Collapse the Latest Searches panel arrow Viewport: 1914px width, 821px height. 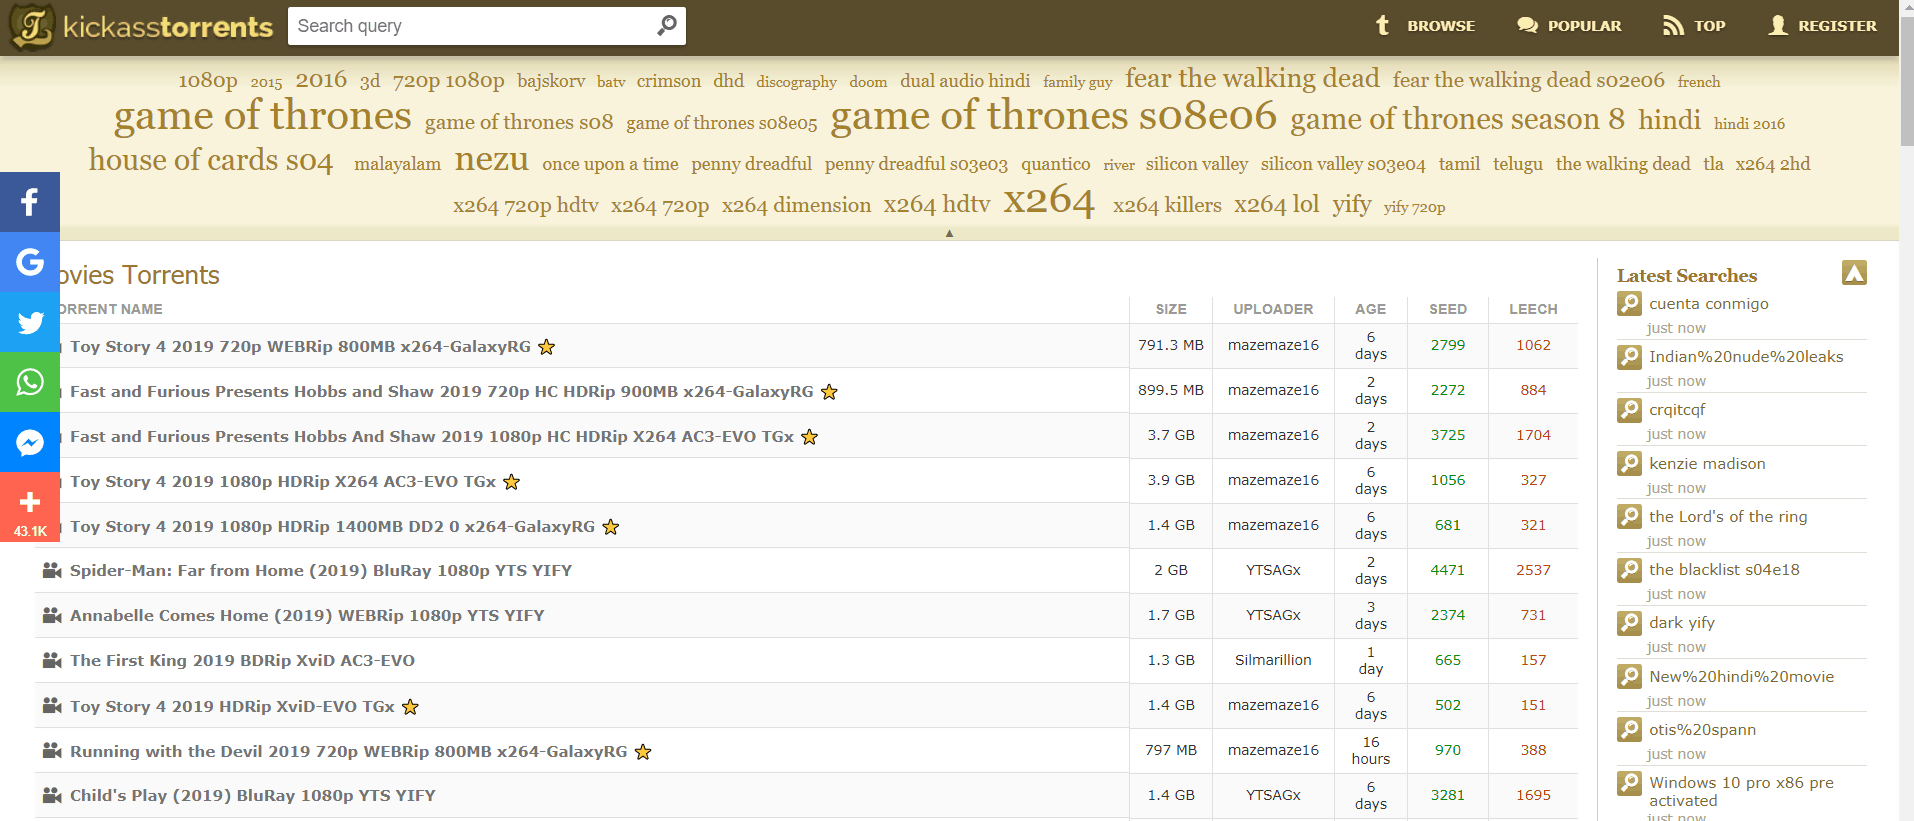[1854, 273]
